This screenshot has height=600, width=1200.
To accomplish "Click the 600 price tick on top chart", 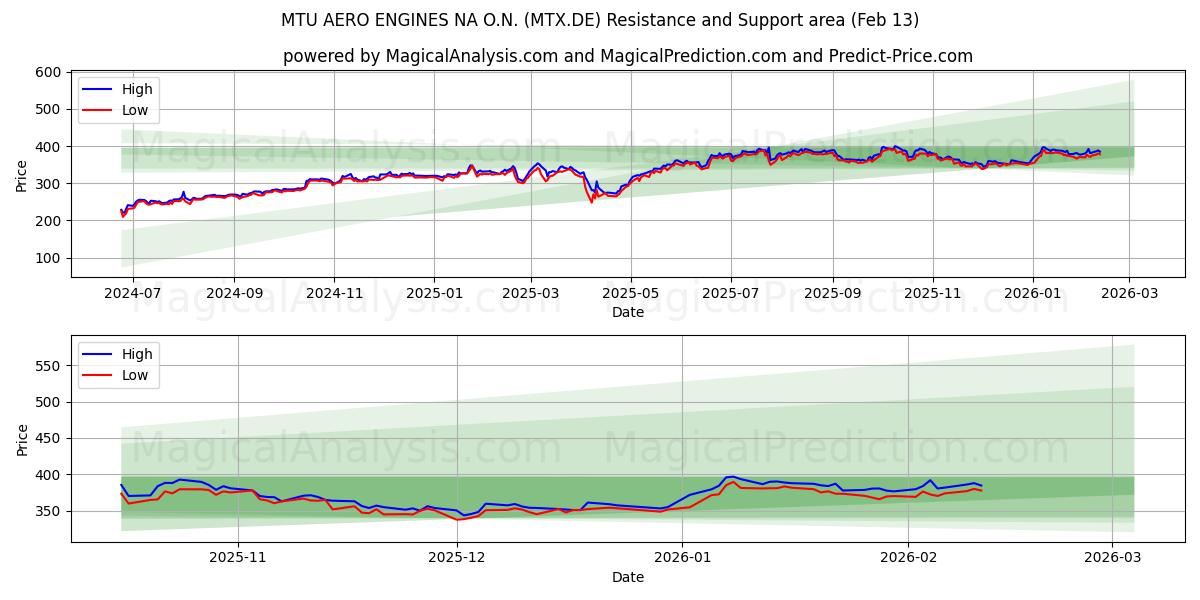I will coord(50,72).
